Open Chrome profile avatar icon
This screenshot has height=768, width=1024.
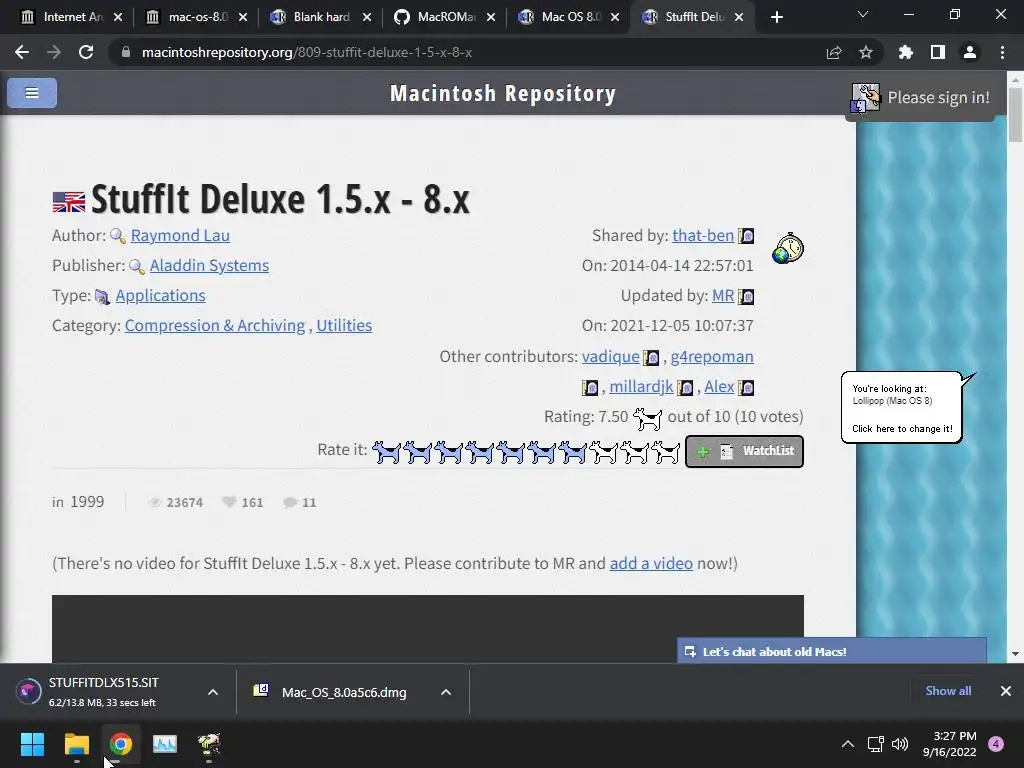pos(970,52)
